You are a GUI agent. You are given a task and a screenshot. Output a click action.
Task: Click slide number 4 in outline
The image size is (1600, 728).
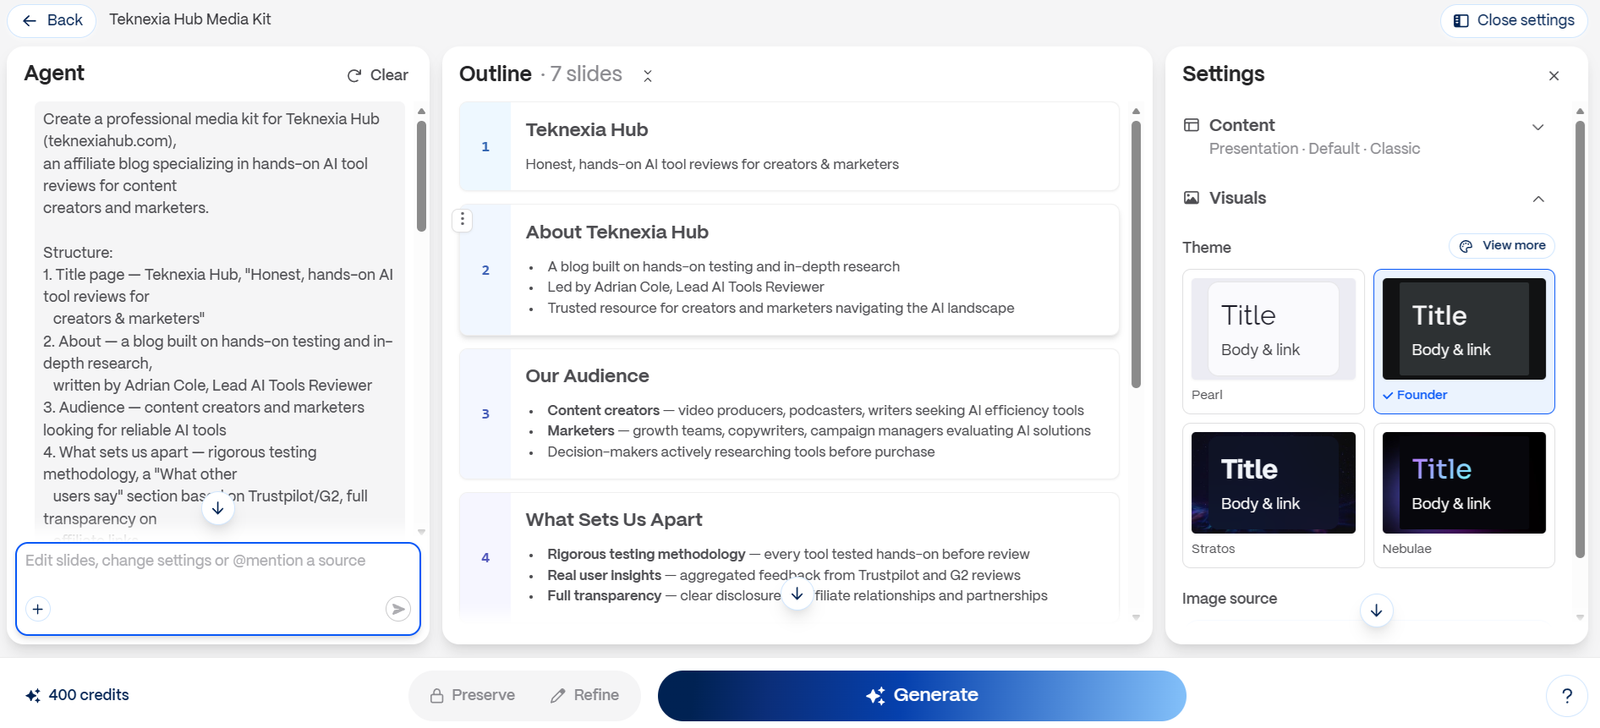point(486,558)
